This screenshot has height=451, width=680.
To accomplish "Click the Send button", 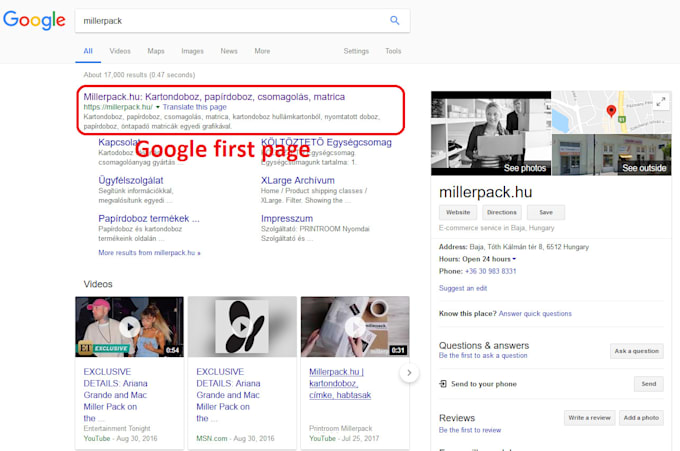I will (x=649, y=384).
